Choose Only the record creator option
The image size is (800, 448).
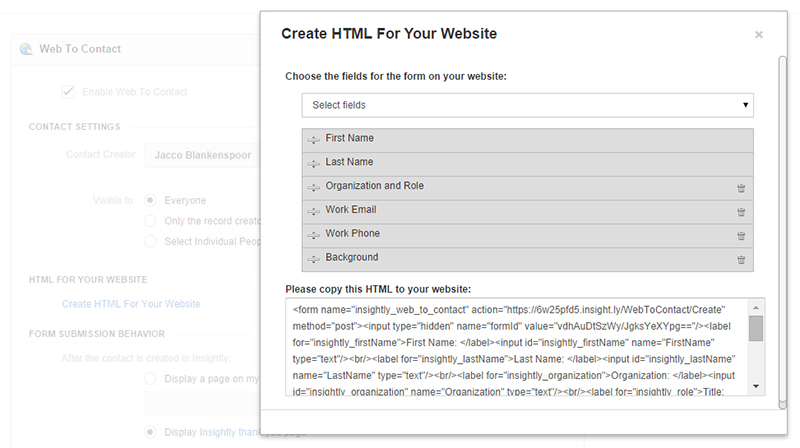(x=151, y=220)
